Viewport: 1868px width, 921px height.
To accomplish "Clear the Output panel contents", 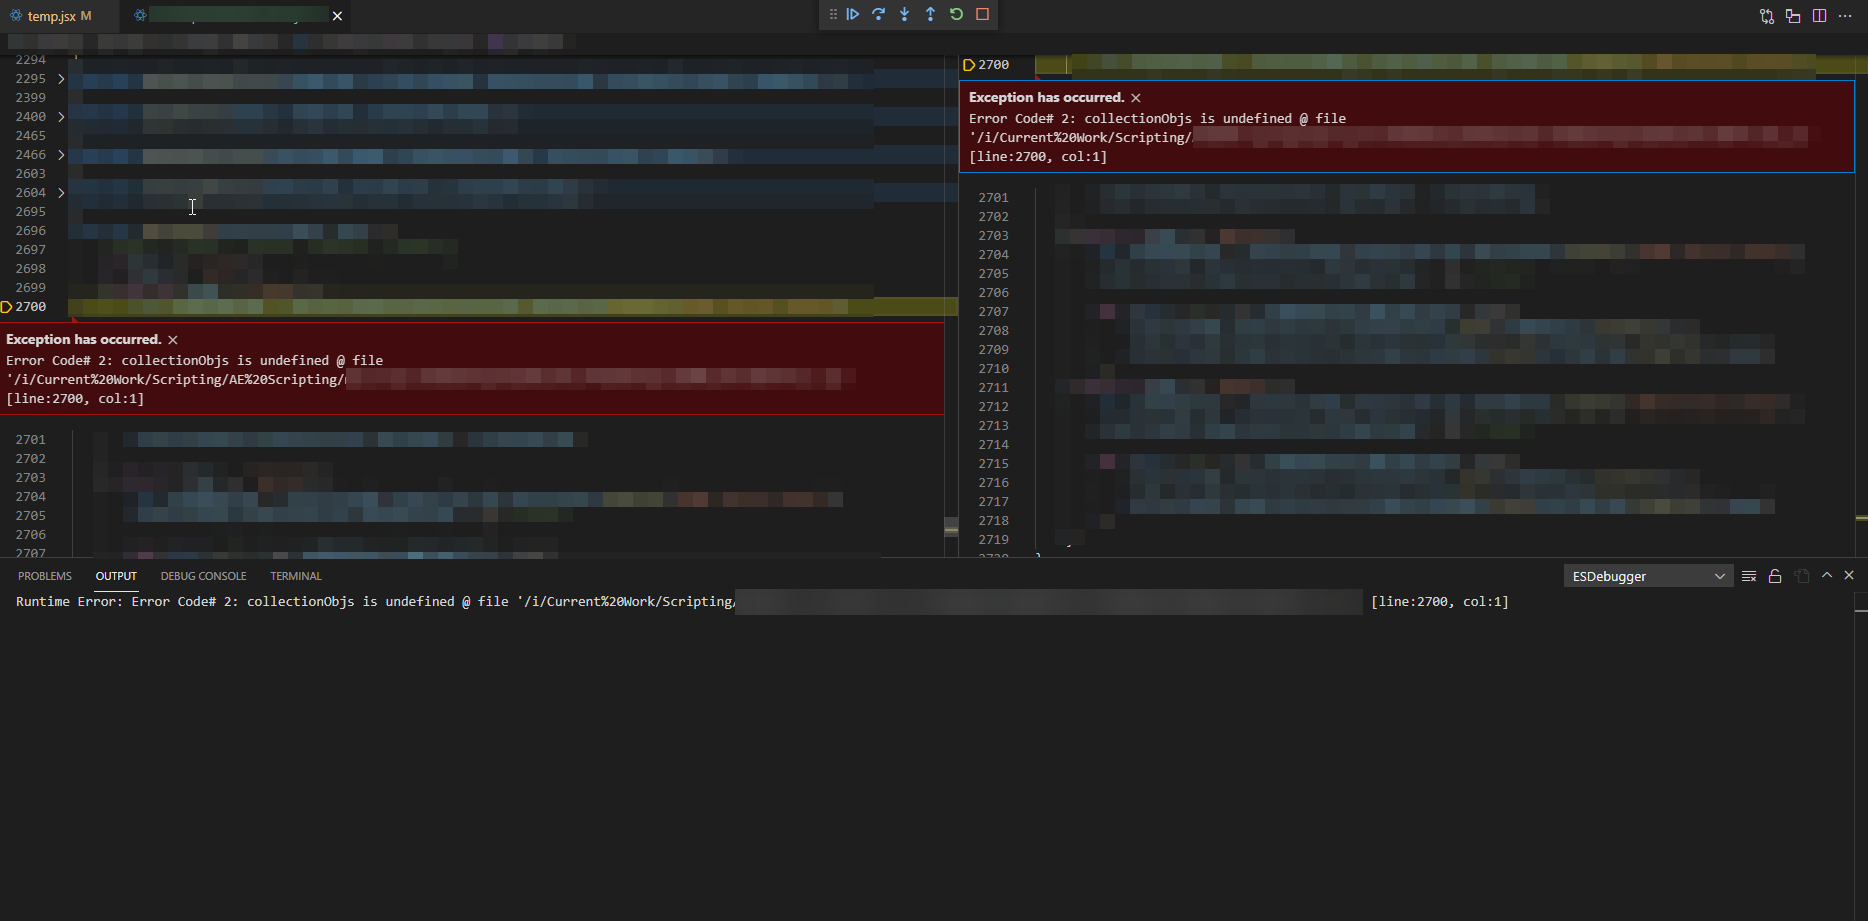I will (1749, 575).
